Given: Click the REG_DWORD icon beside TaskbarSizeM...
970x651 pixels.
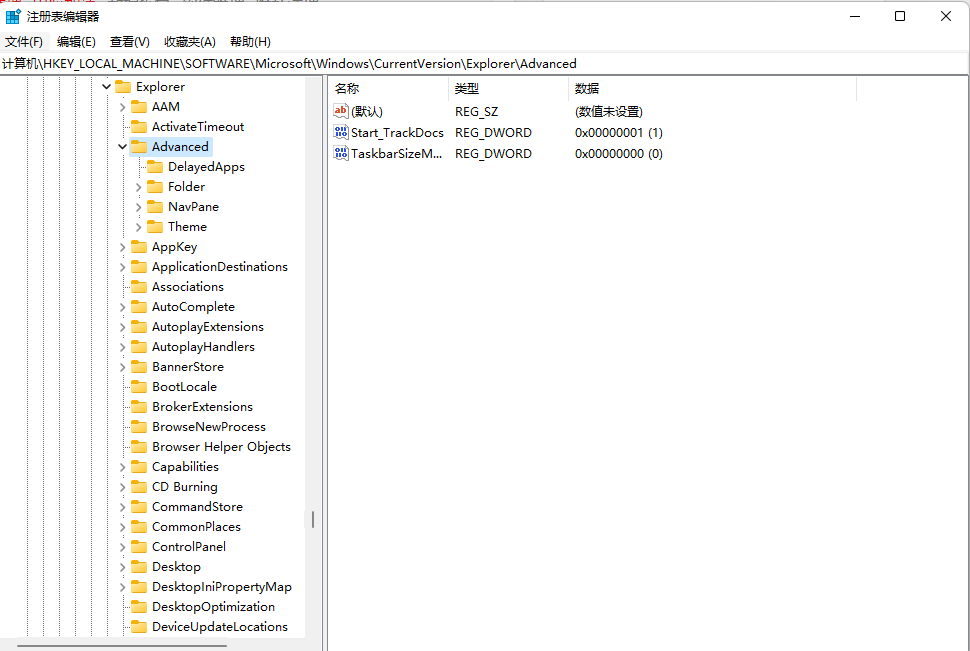Looking at the screenshot, I should pyautogui.click(x=340, y=153).
